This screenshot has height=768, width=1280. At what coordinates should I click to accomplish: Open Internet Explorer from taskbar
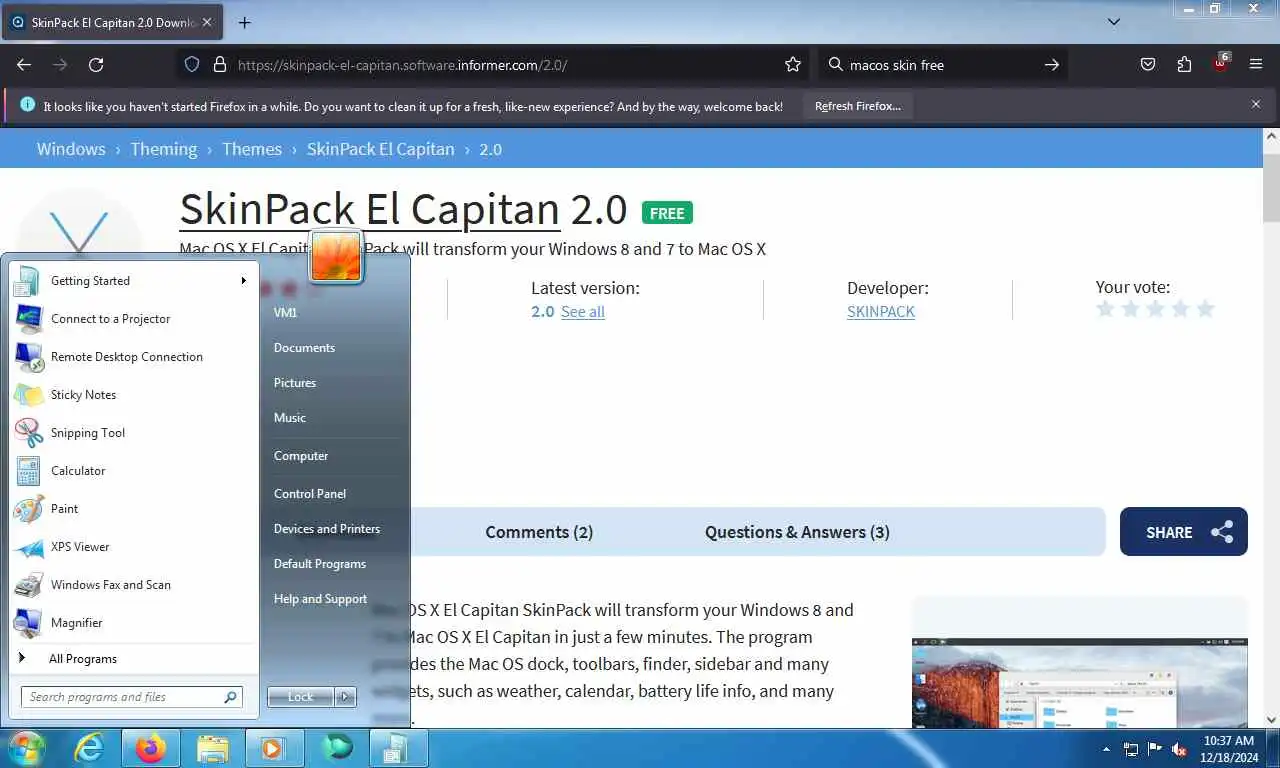89,748
